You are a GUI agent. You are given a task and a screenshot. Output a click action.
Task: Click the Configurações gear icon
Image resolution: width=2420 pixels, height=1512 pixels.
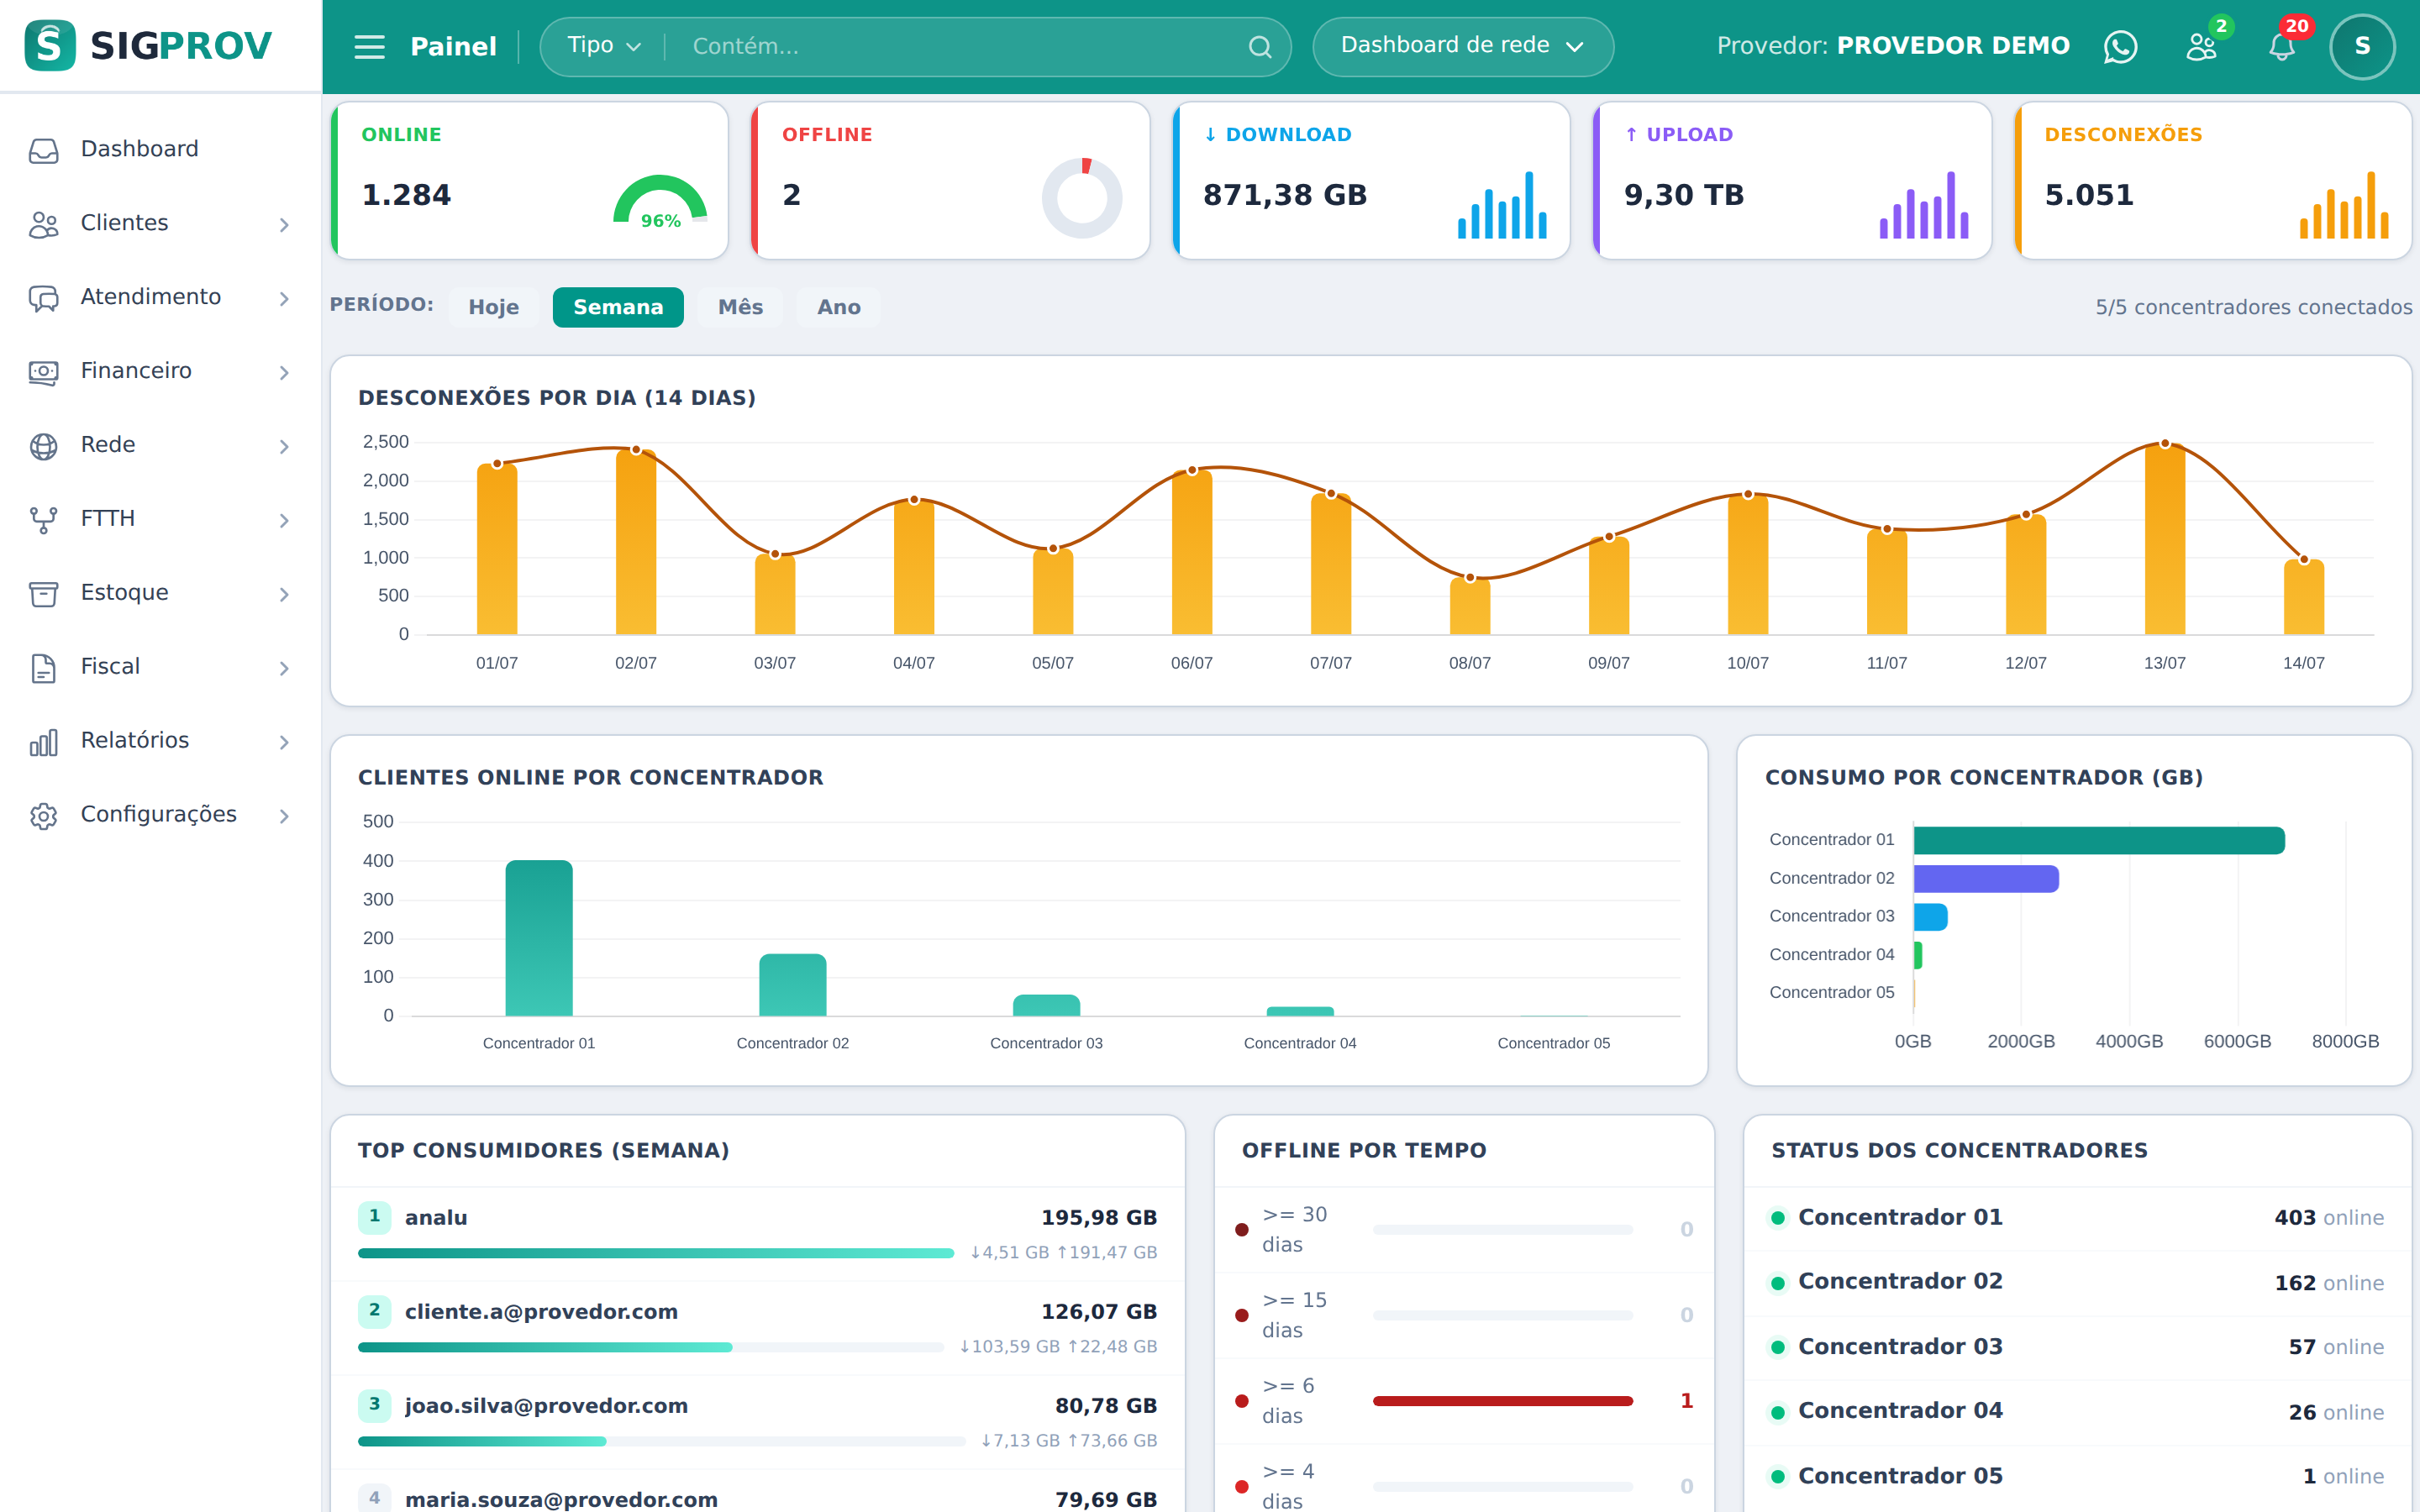click(44, 816)
